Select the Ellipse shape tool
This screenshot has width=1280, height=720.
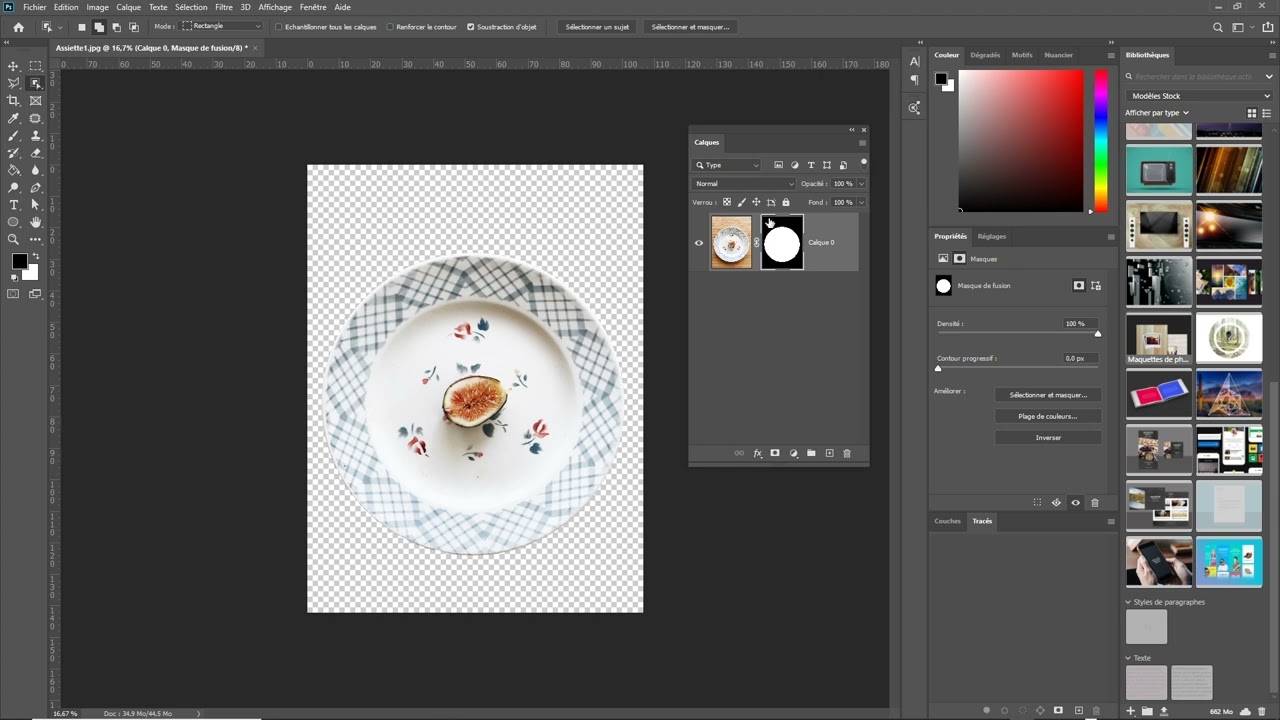[x=14, y=222]
